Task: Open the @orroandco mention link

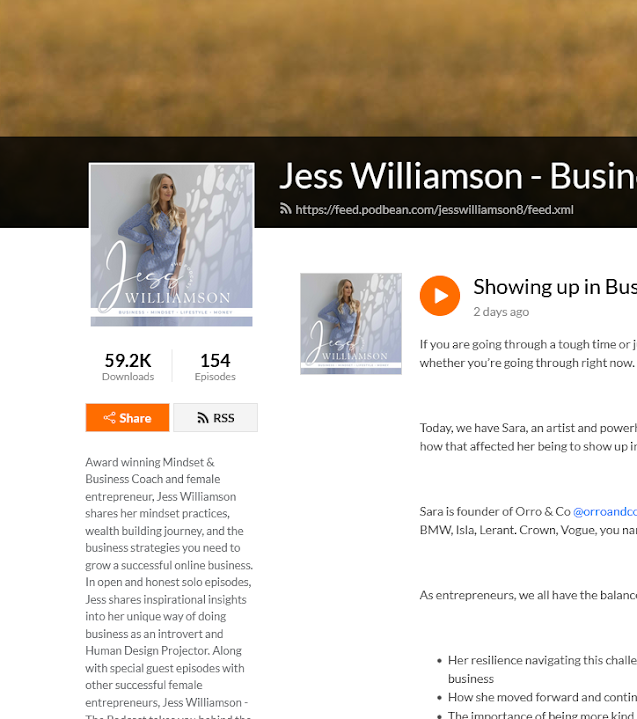Action: pos(605,512)
